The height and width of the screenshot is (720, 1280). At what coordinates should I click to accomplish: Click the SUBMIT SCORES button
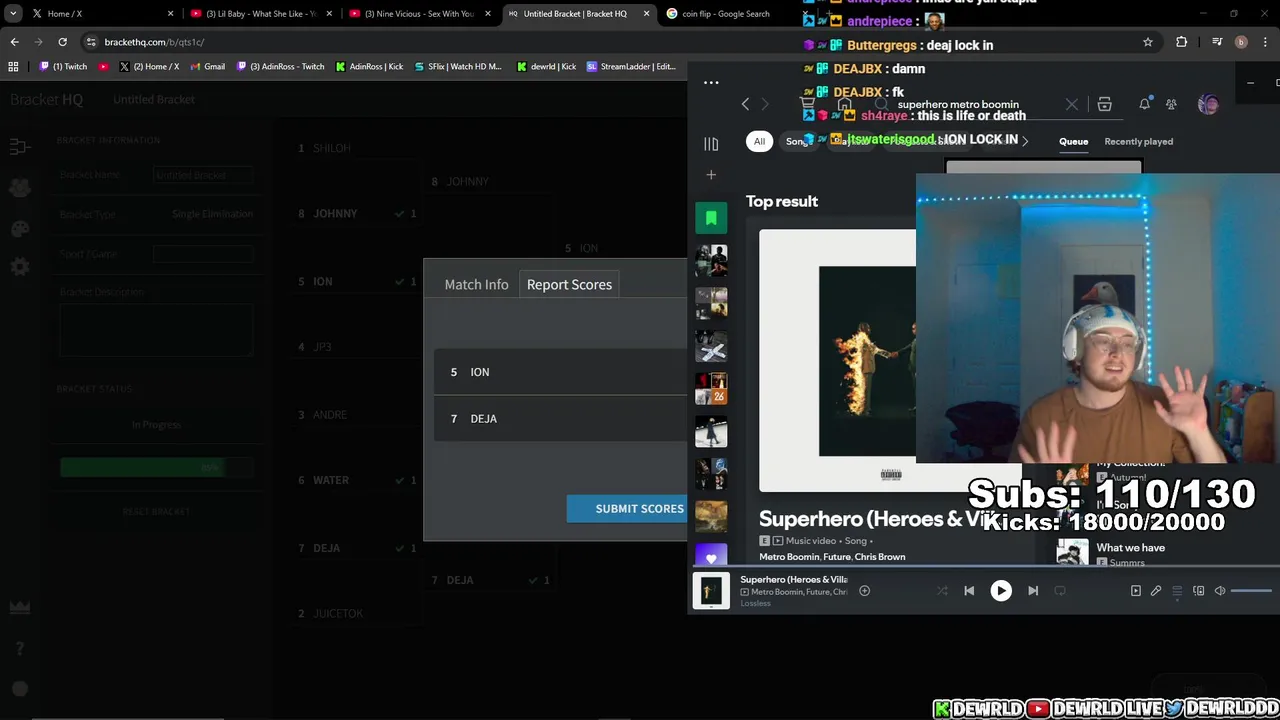point(627,508)
